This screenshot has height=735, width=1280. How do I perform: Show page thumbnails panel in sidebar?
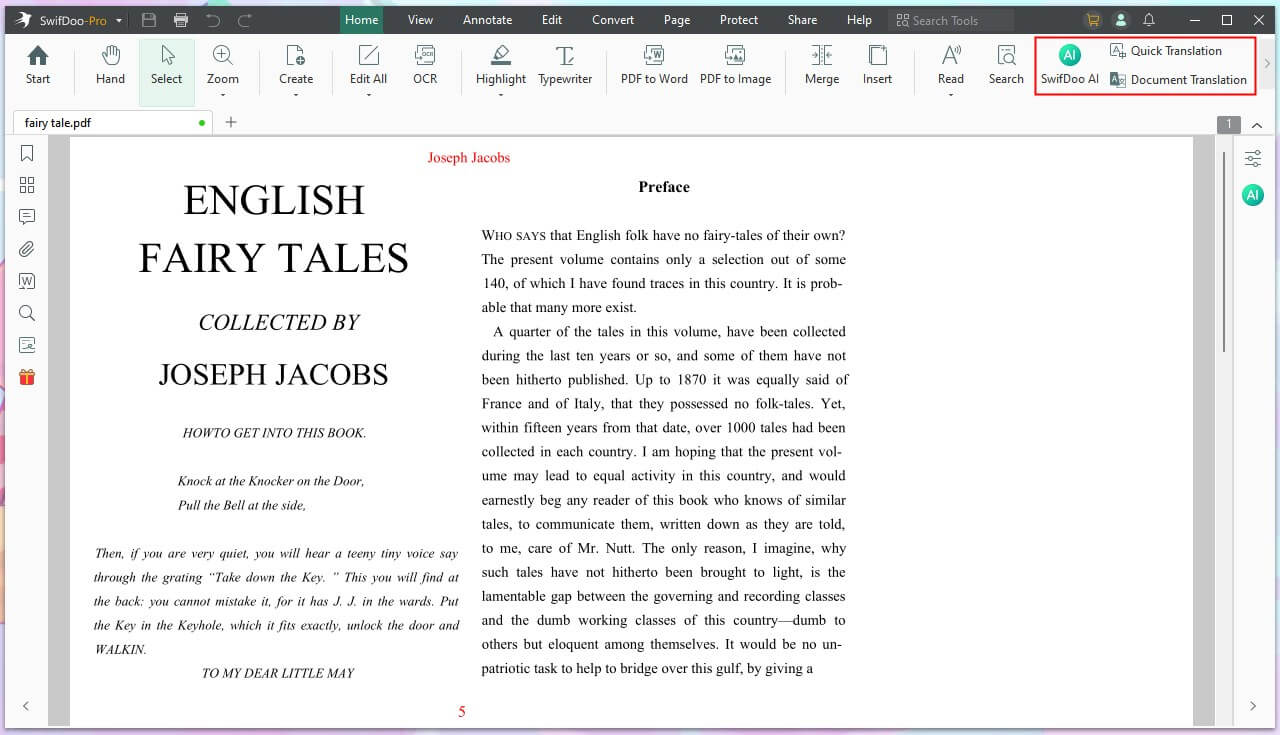click(x=27, y=185)
